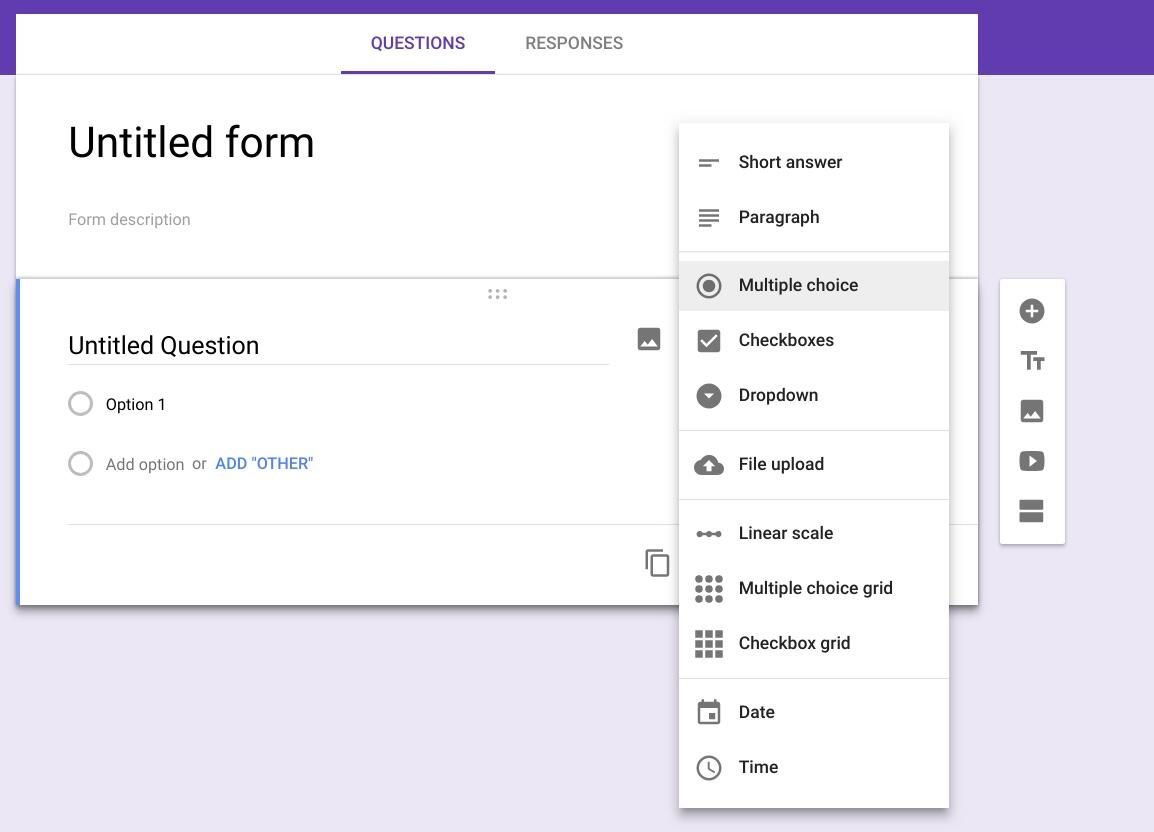
Task: Select the Option 1 radio button
Action: [80, 403]
